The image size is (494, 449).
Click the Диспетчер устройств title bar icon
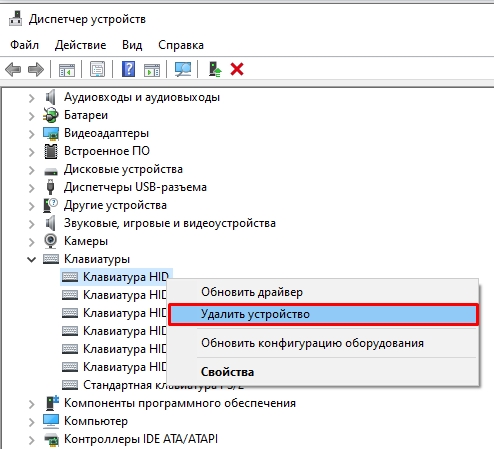click(15, 18)
